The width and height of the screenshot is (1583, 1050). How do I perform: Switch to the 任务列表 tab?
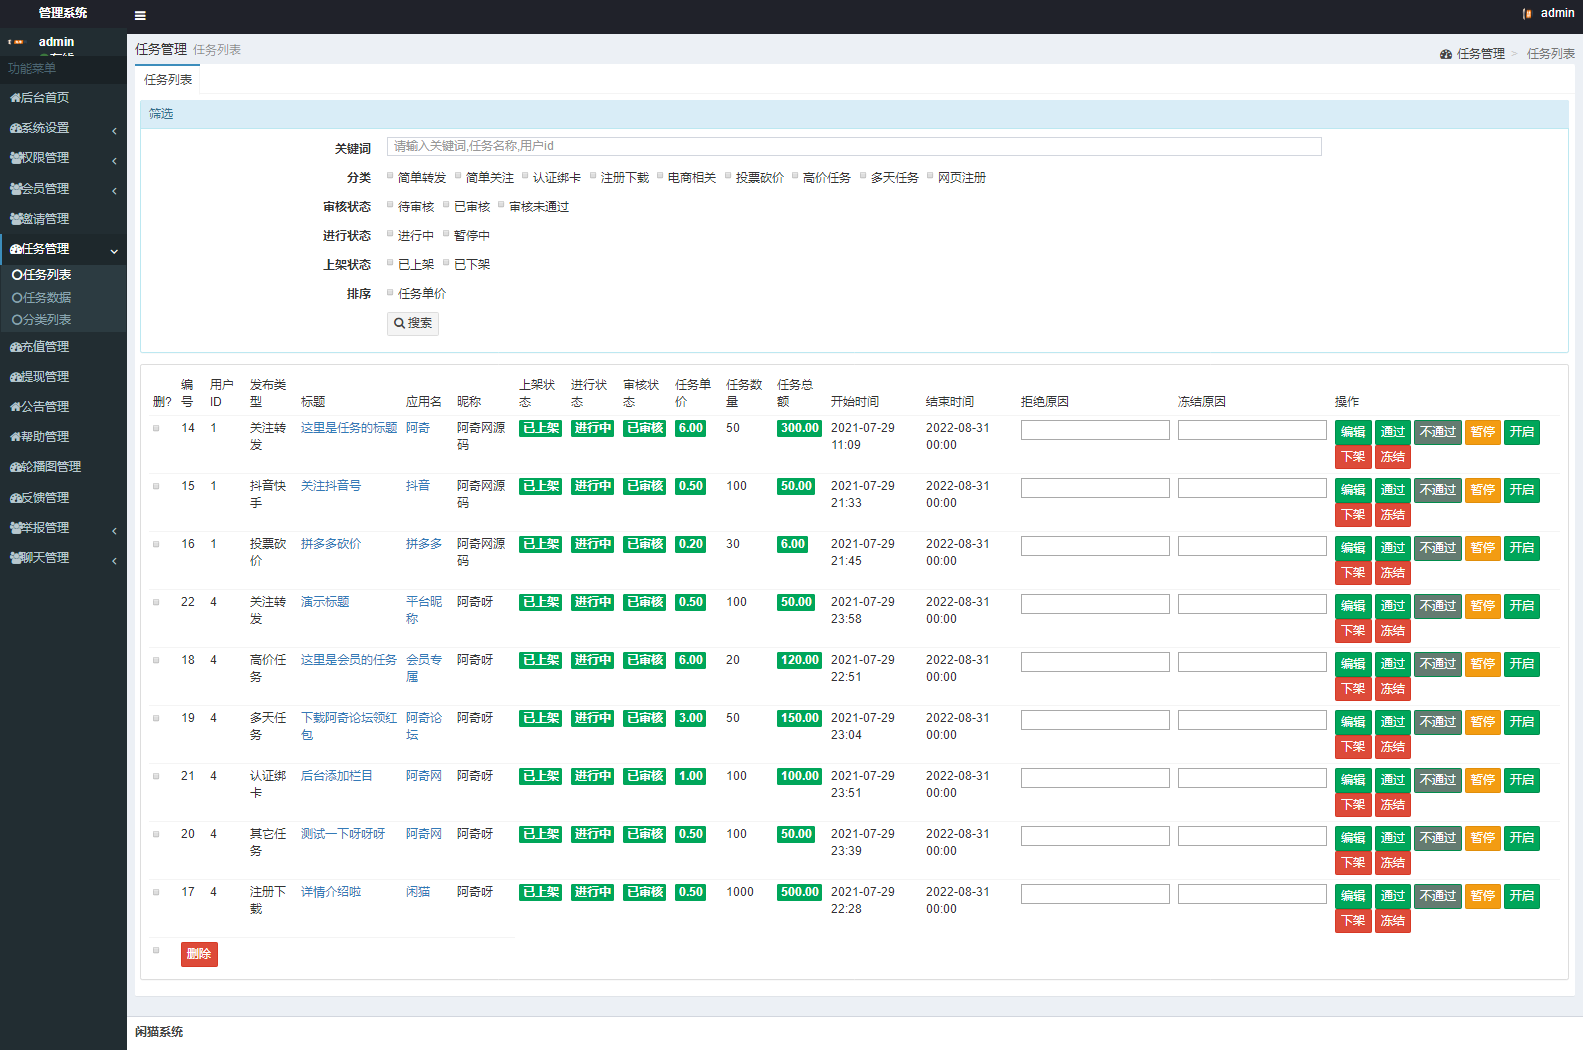[168, 80]
